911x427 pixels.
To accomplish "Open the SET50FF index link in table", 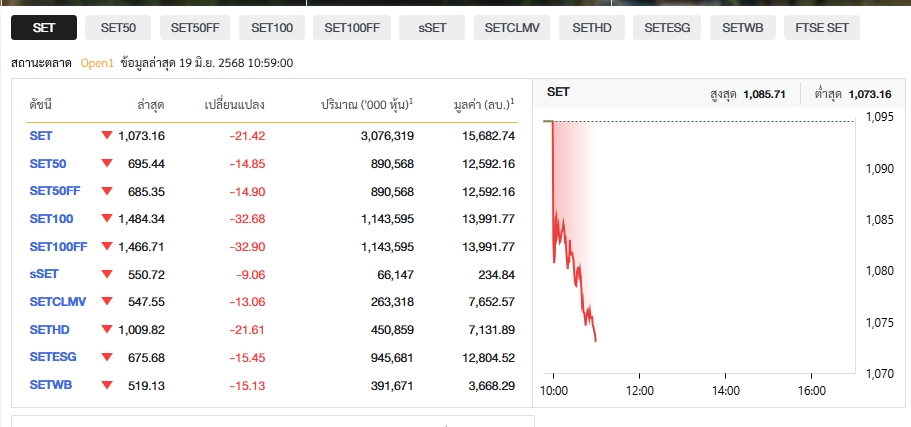I will pos(55,191).
